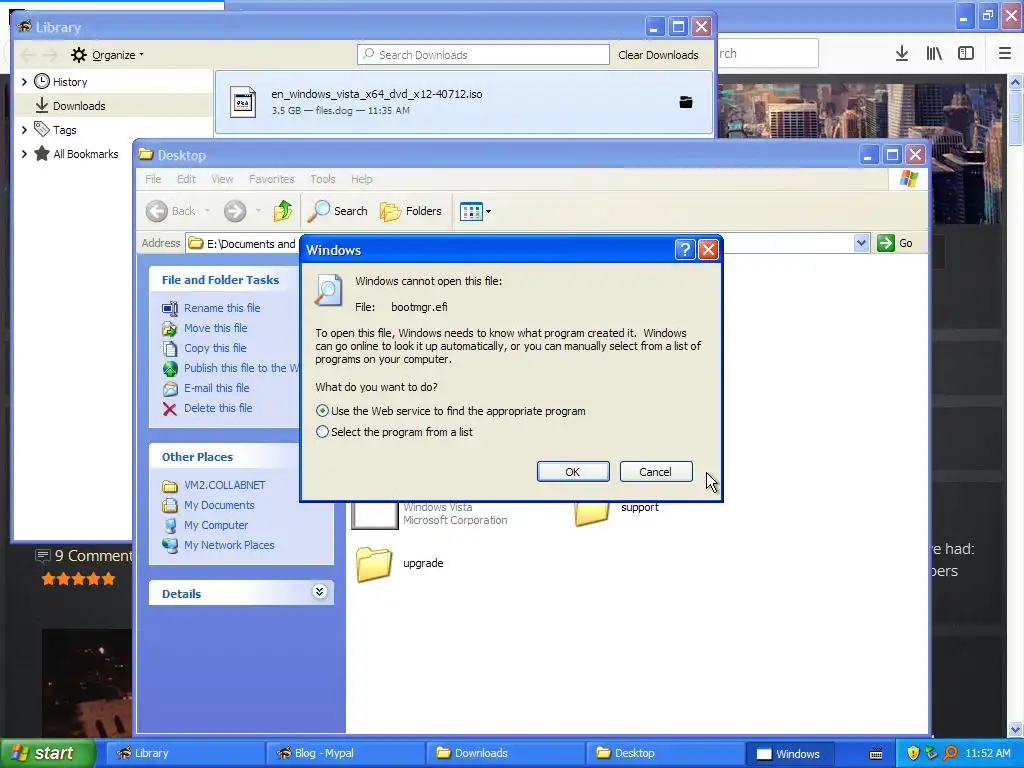The height and width of the screenshot is (768, 1024).
Task: Click OK in the Windows dialog
Action: pos(573,472)
